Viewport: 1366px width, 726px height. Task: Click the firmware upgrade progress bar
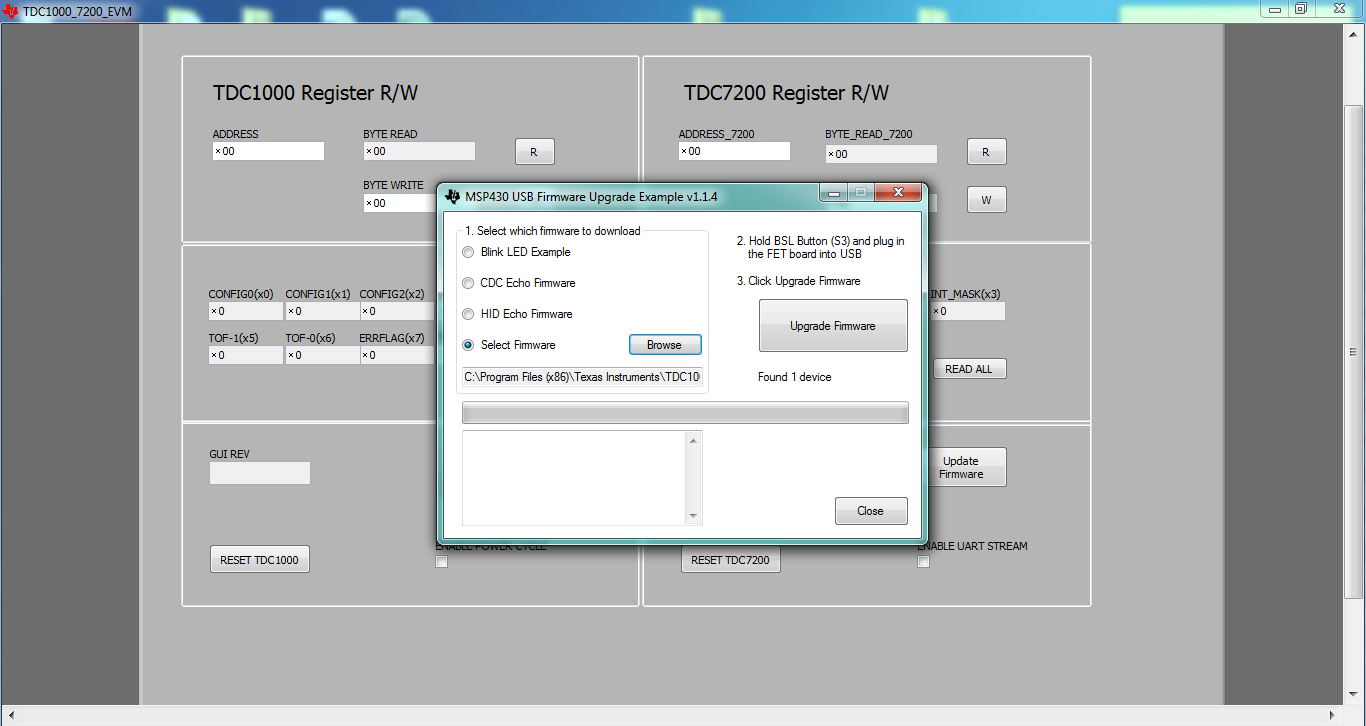(x=685, y=413)
